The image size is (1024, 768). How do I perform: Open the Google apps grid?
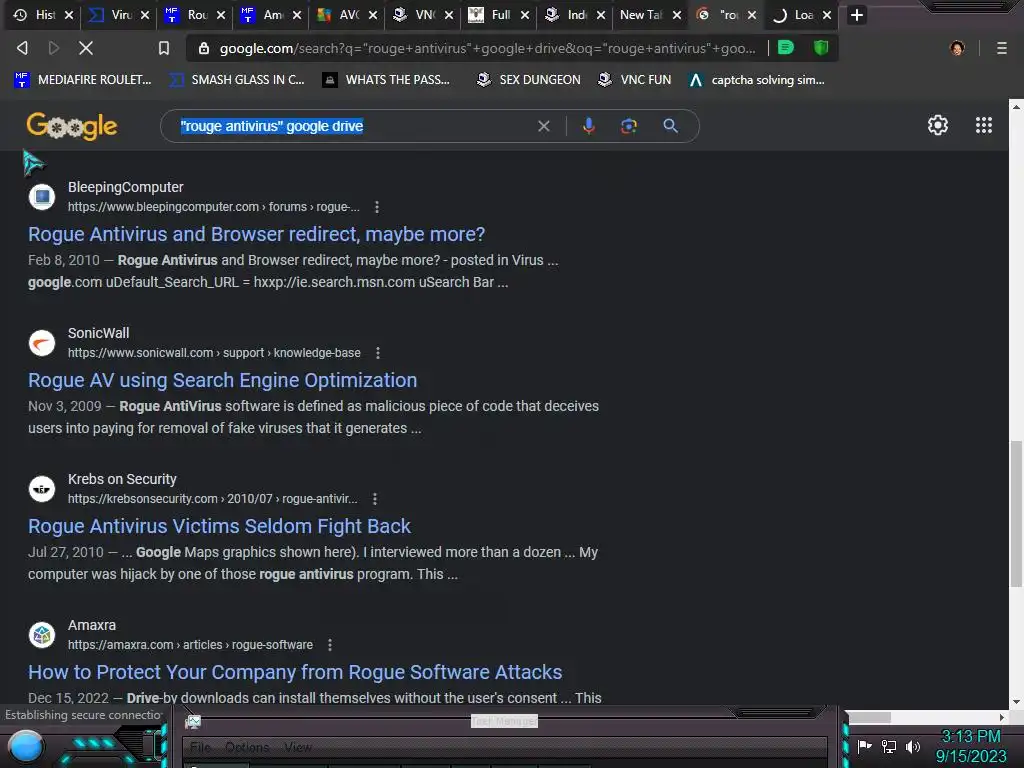[x=984, y=125]
